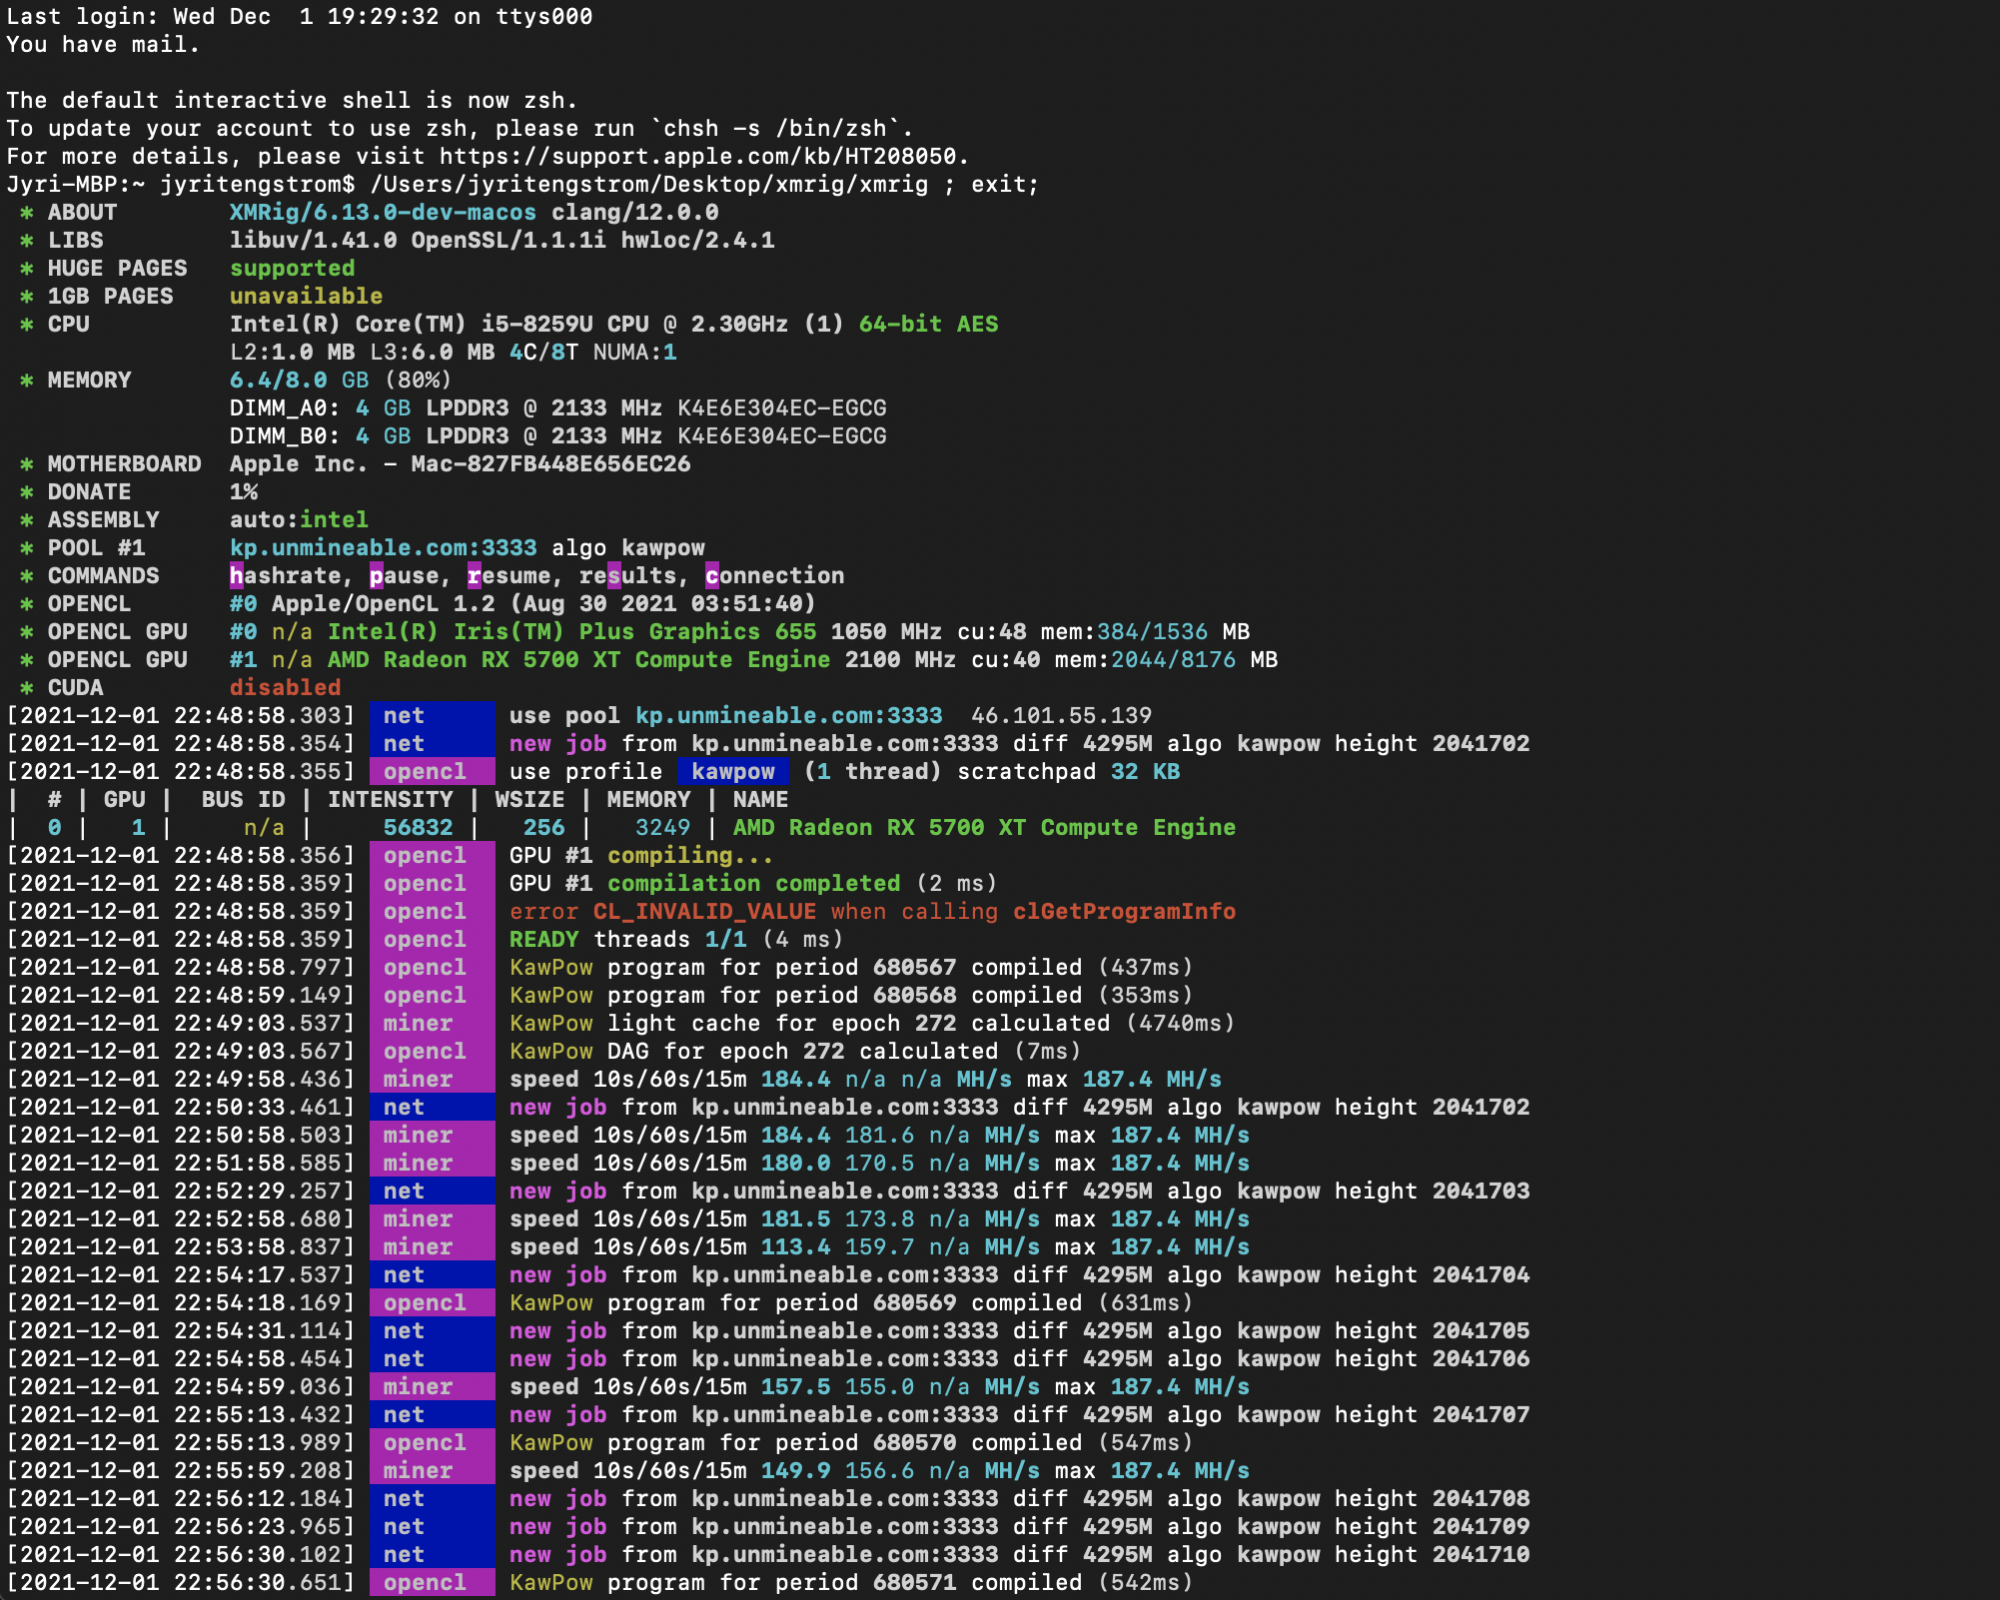Click the red 'disabled' CUDA status
This screenshot has width=2000, height=1600.
coord(285,688)
